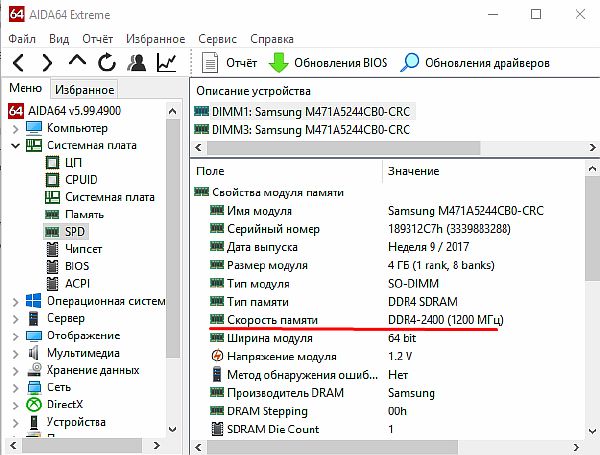Screen dimensions: 600x455
Task: Switch to the Избранное tab in left panel
Action: point(84,90)
